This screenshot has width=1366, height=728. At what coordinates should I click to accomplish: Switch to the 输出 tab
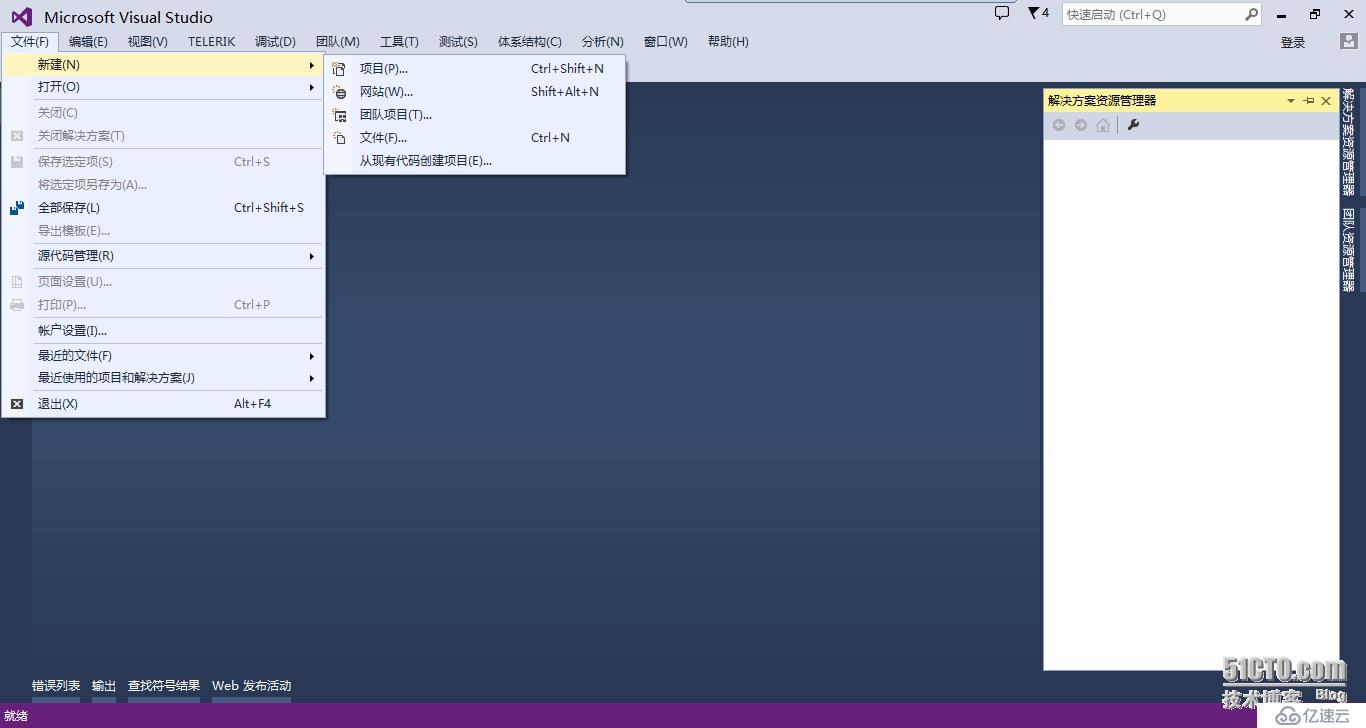[x=104, y=686]
